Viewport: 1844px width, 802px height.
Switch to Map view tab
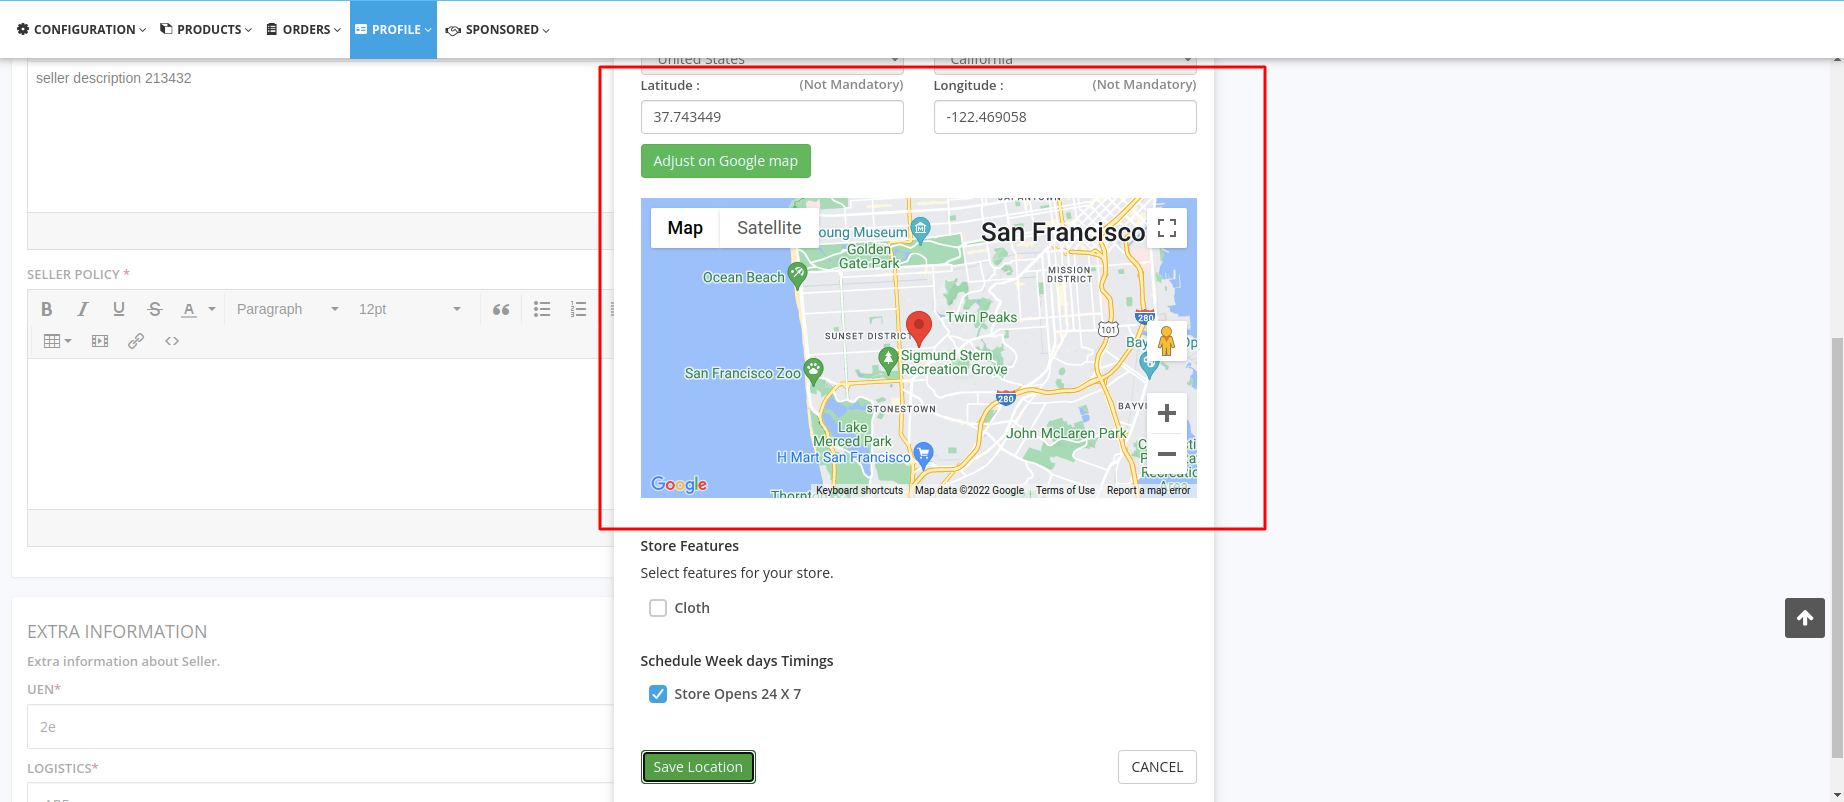pyautogui.click(x=685, y=228)
